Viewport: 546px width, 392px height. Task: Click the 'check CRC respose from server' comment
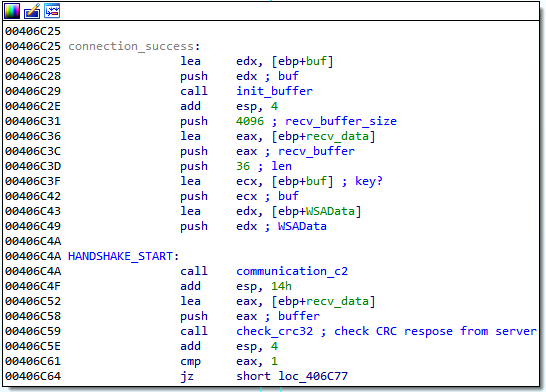435,331
